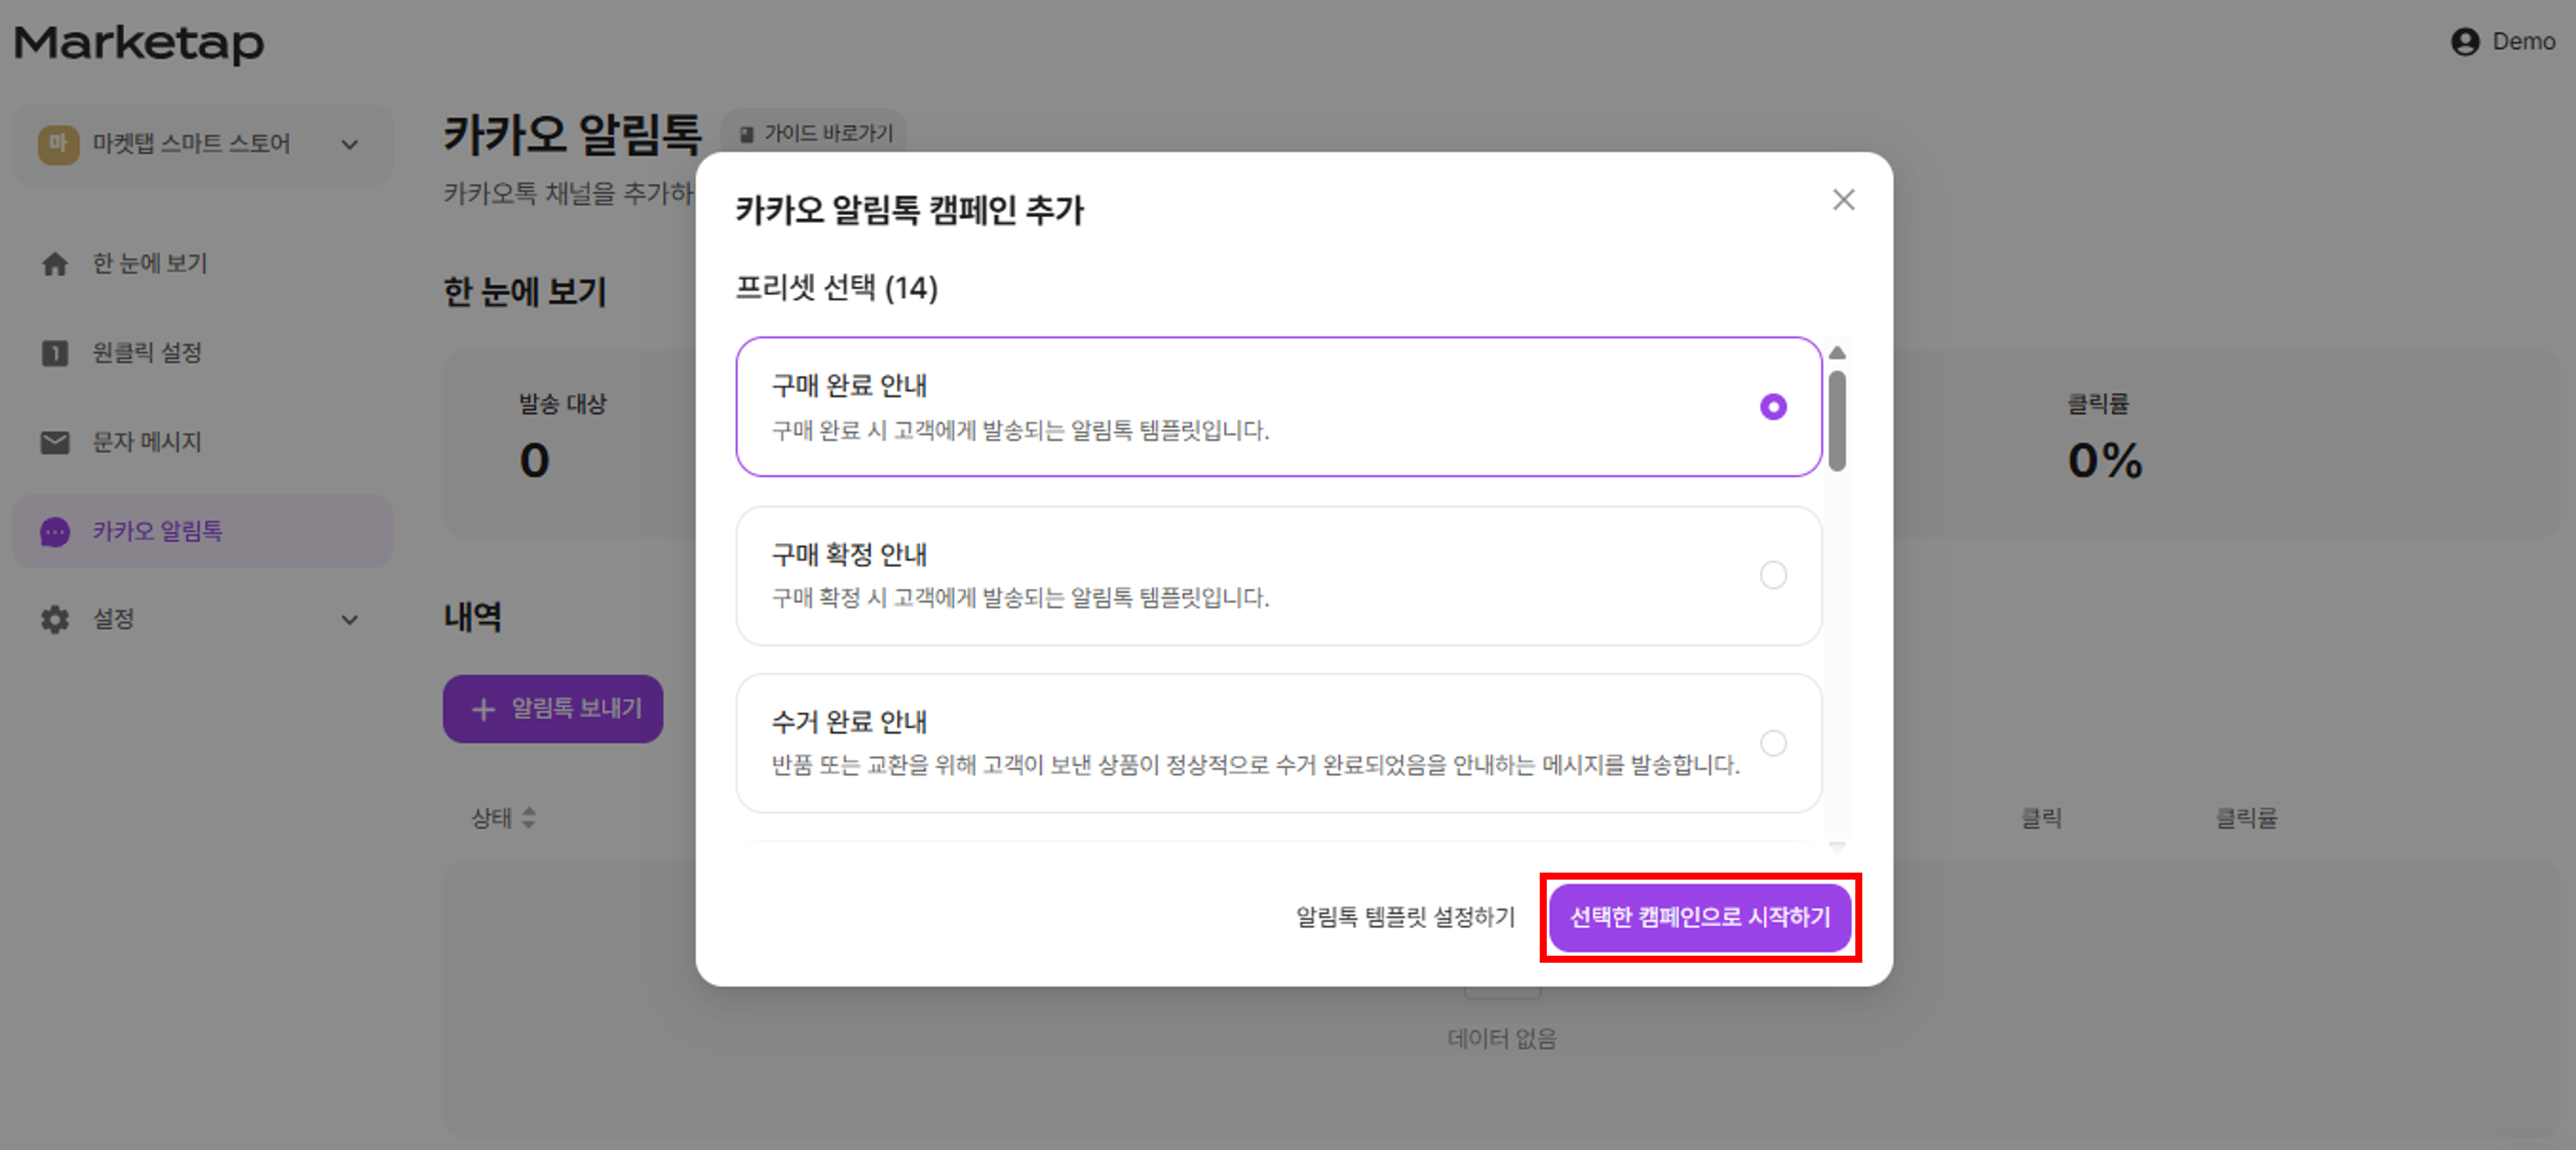The width and height of the screenshot is (2576, 1150).
Task: Click 선택한 캠페인으로 시작하기 button
Action: 1699,917
